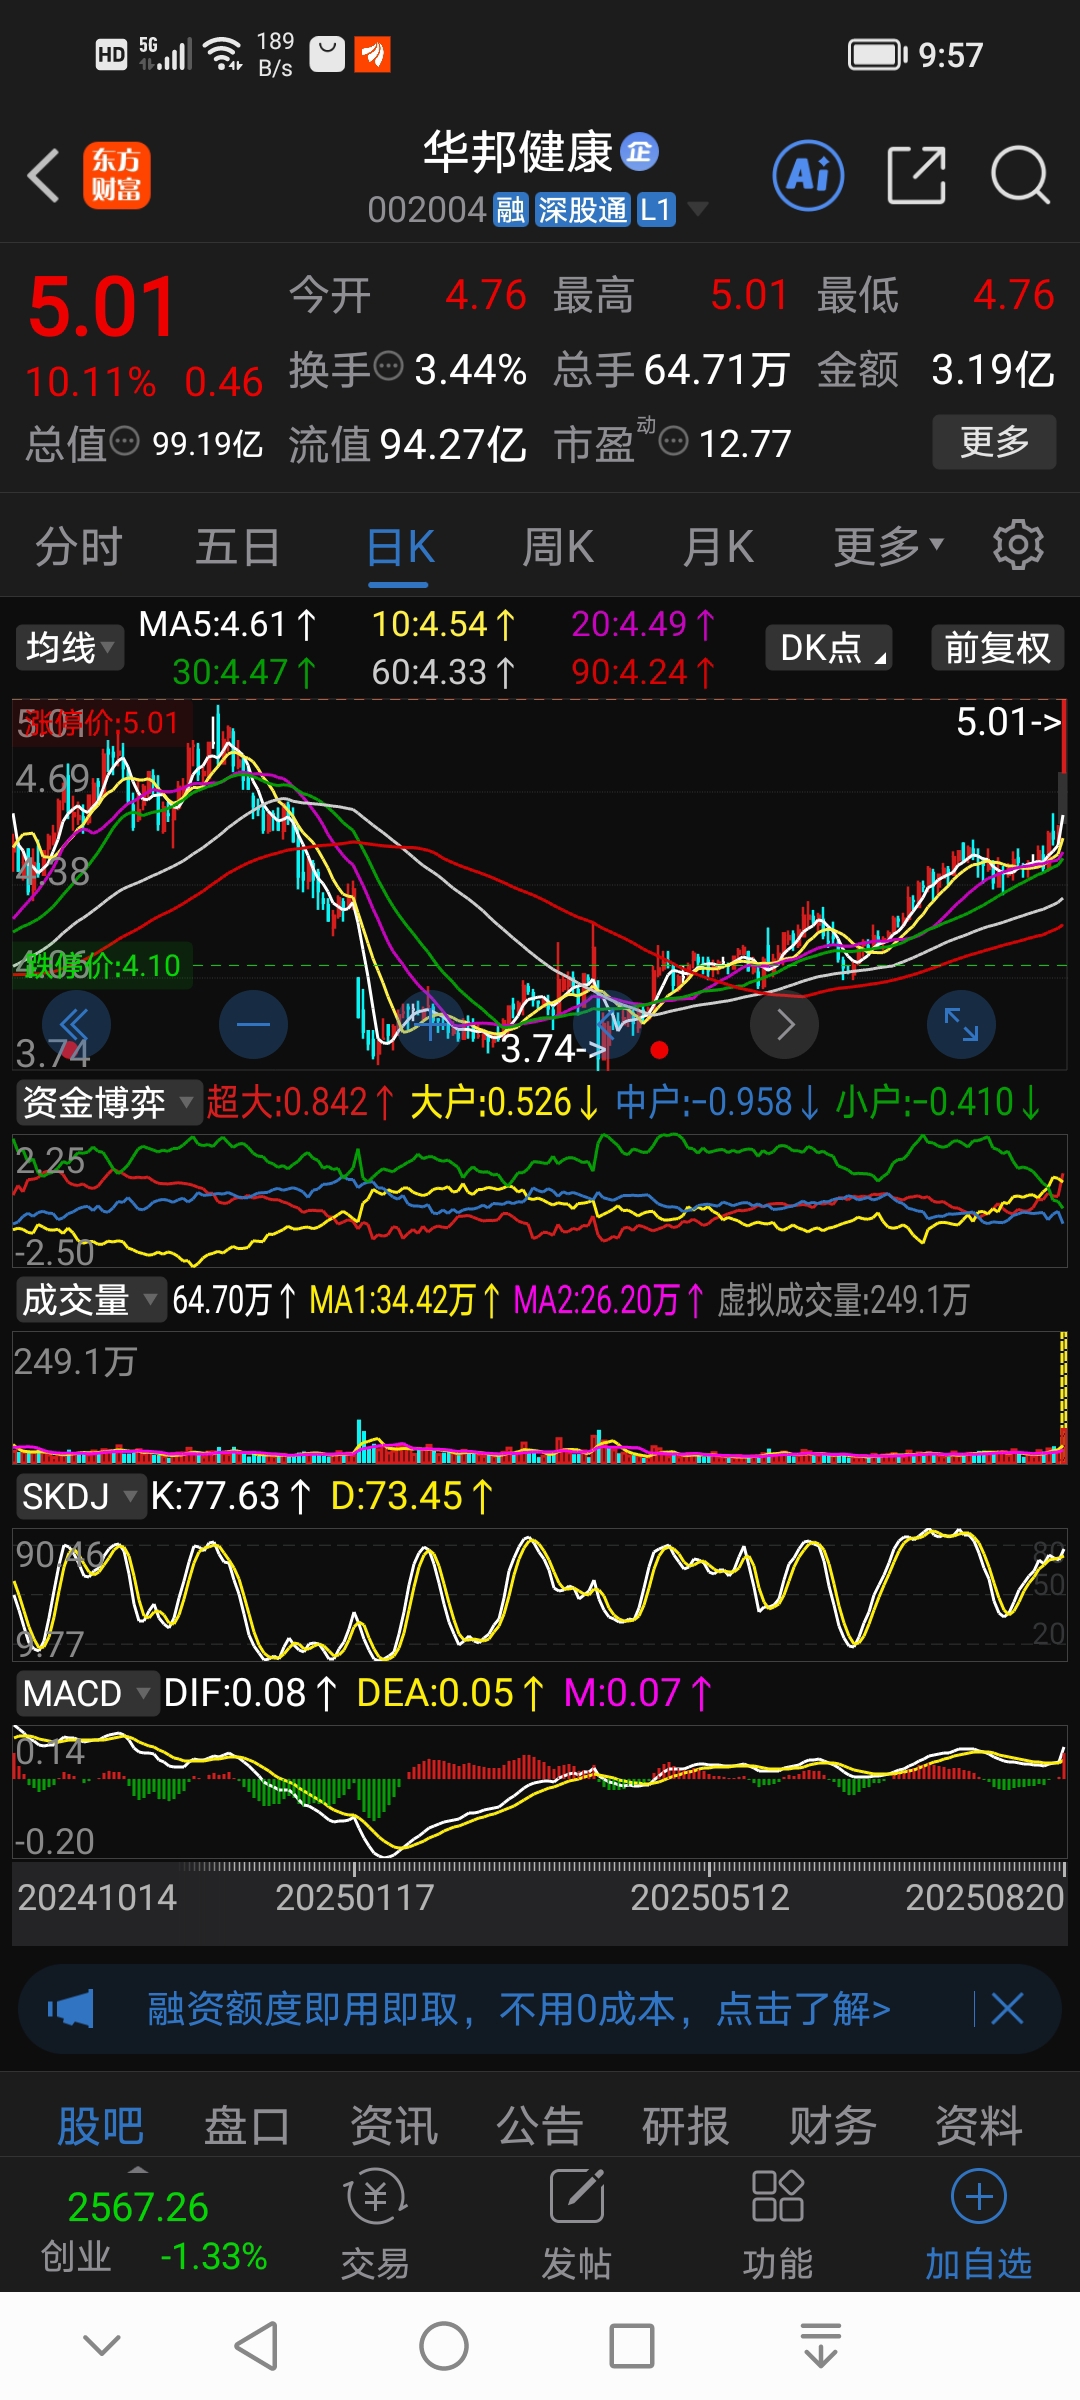Viewport: 1080px width, 2400px height.
Task: Open 成交量 indicator dropdown
Action: pyautogui.click(x=89, y=1299)
